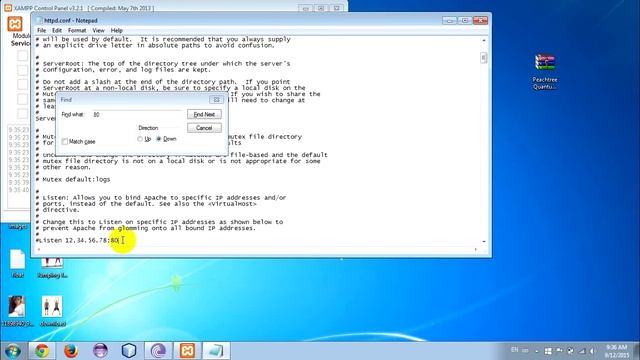Show hidden tray icons arrow
Screen dimensions: 640x360
(536, 351)
